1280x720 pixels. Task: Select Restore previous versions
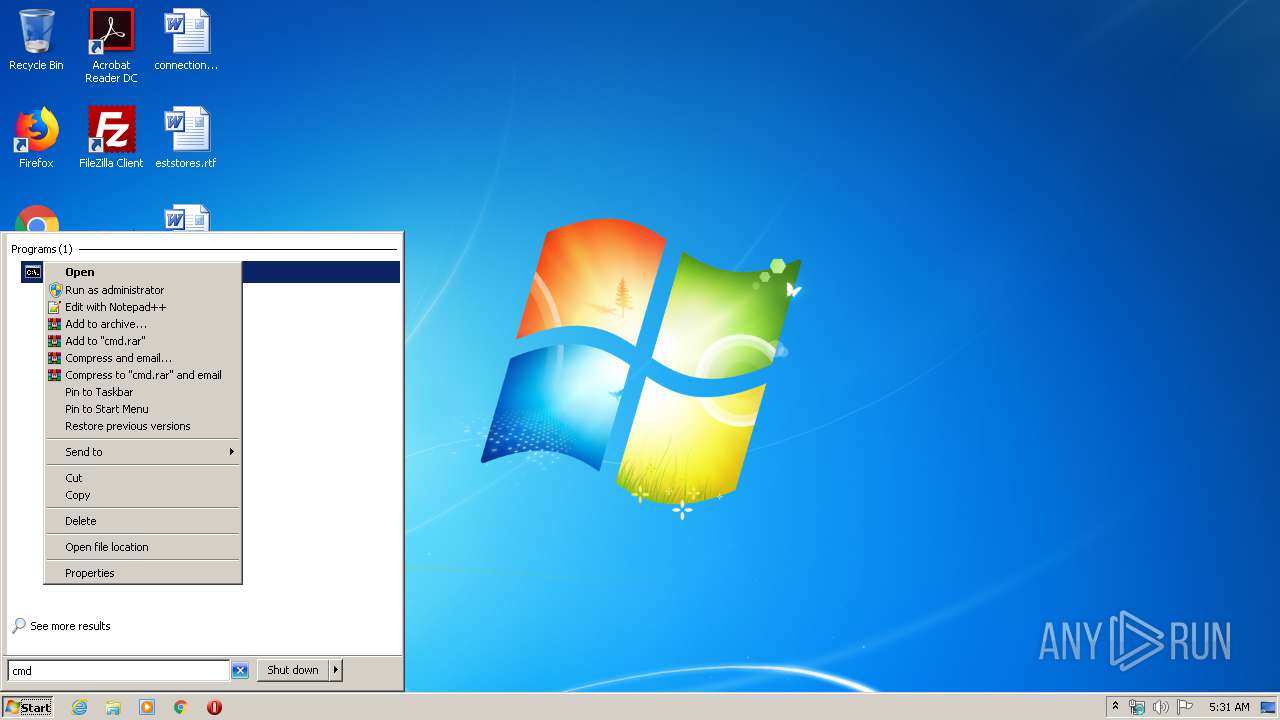pyautogui.click(x=143, y=426)
